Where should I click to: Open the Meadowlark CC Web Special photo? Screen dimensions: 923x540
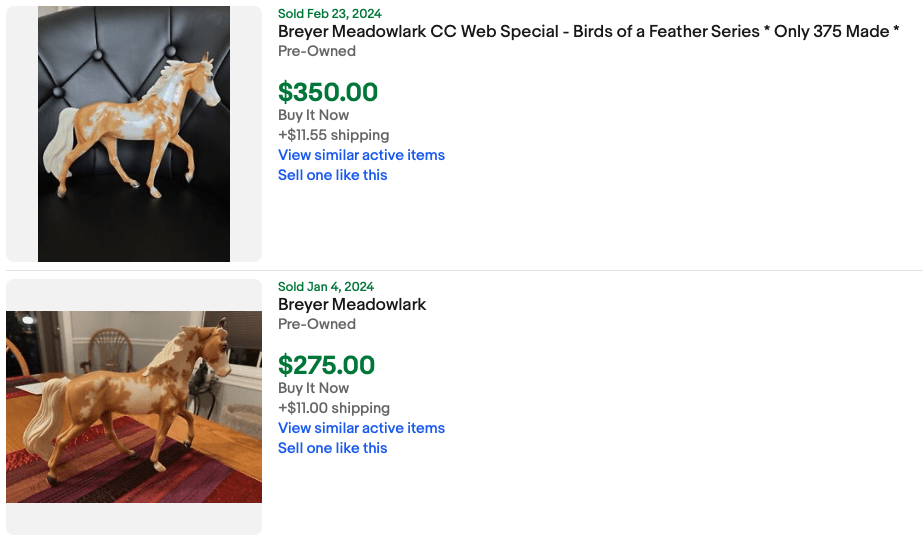point(134,134)
